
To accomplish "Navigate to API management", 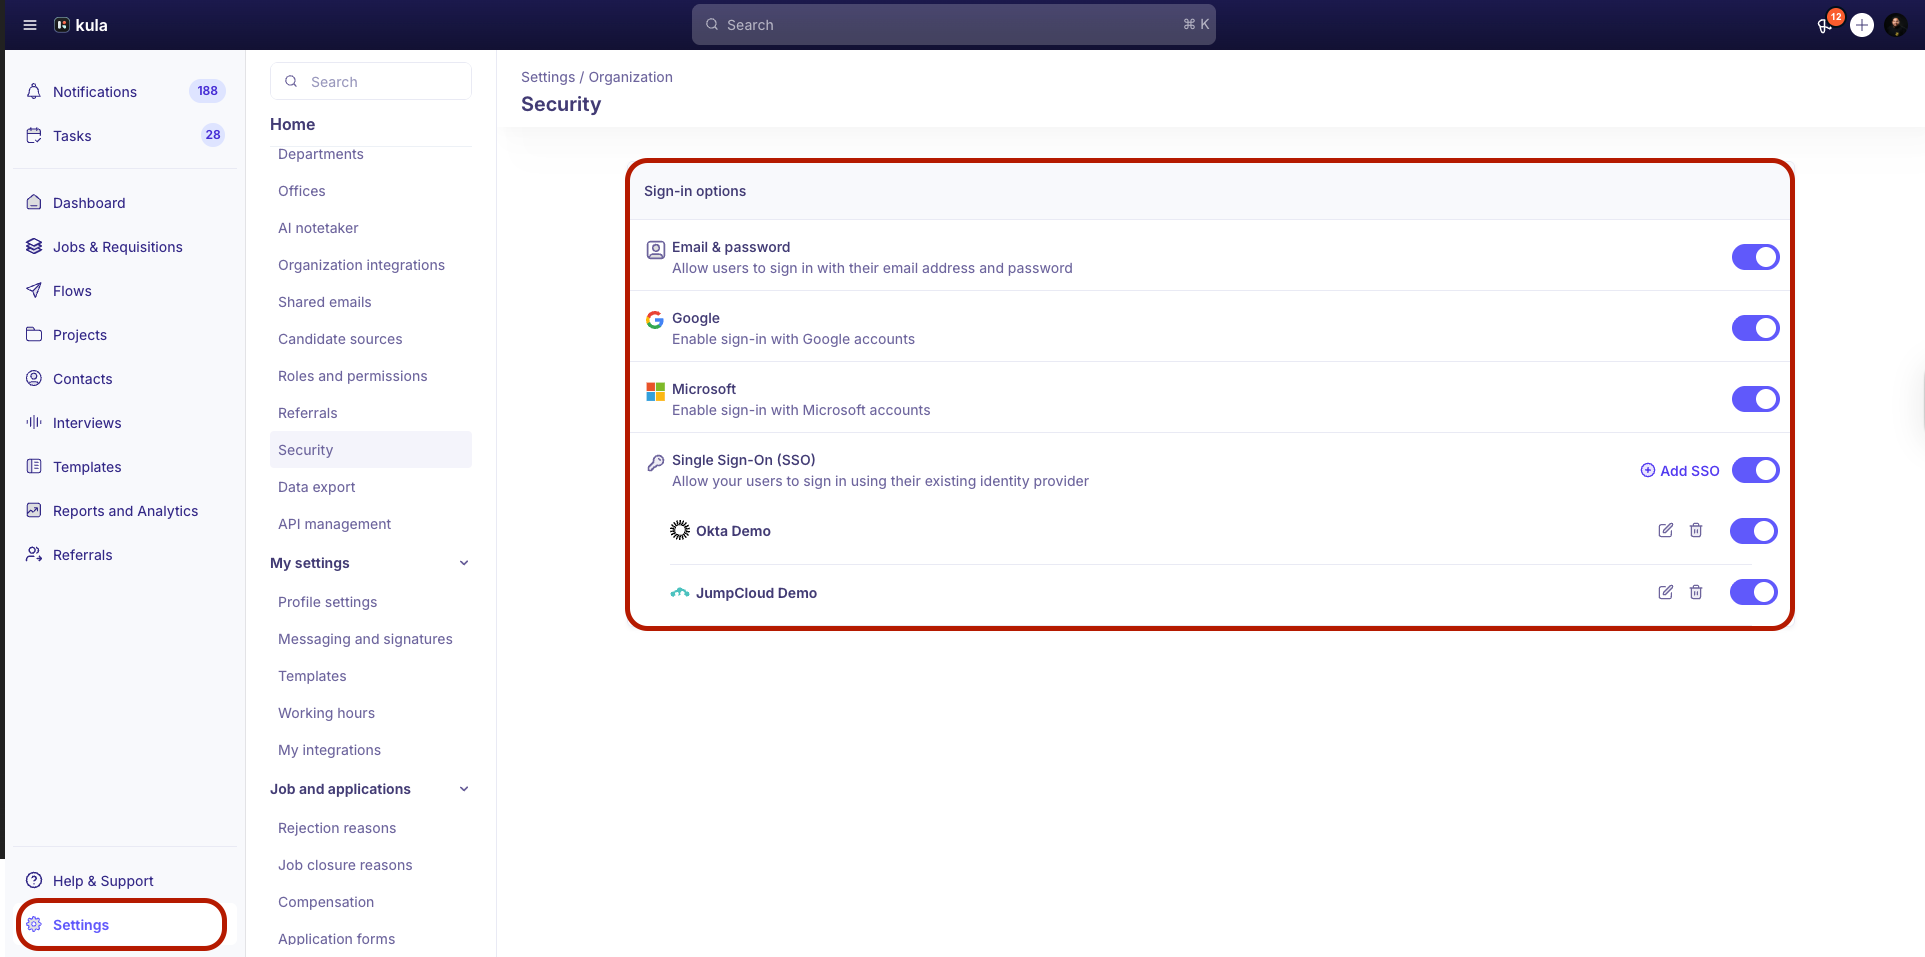I will 334,524.
